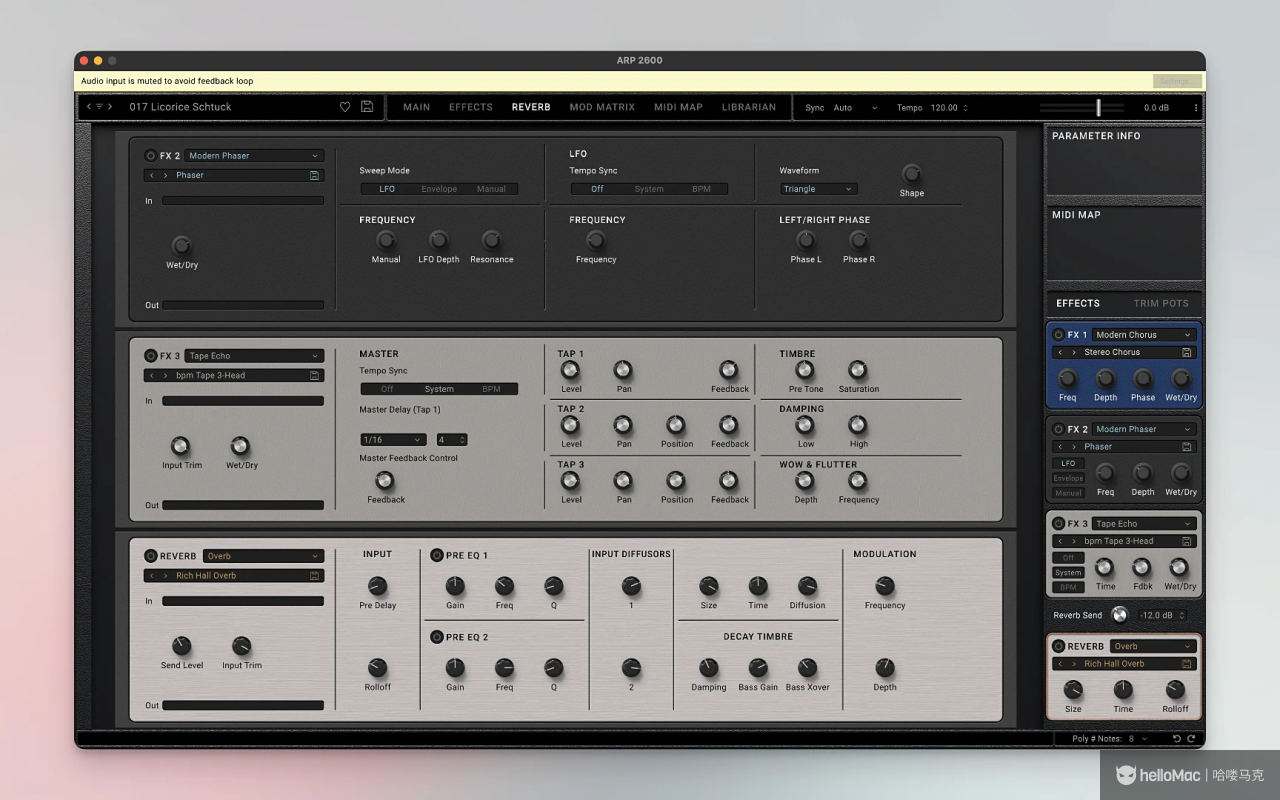Toggle REVERB power button in main panel
The image size is (1280, 800).
[x=151, y=556]
